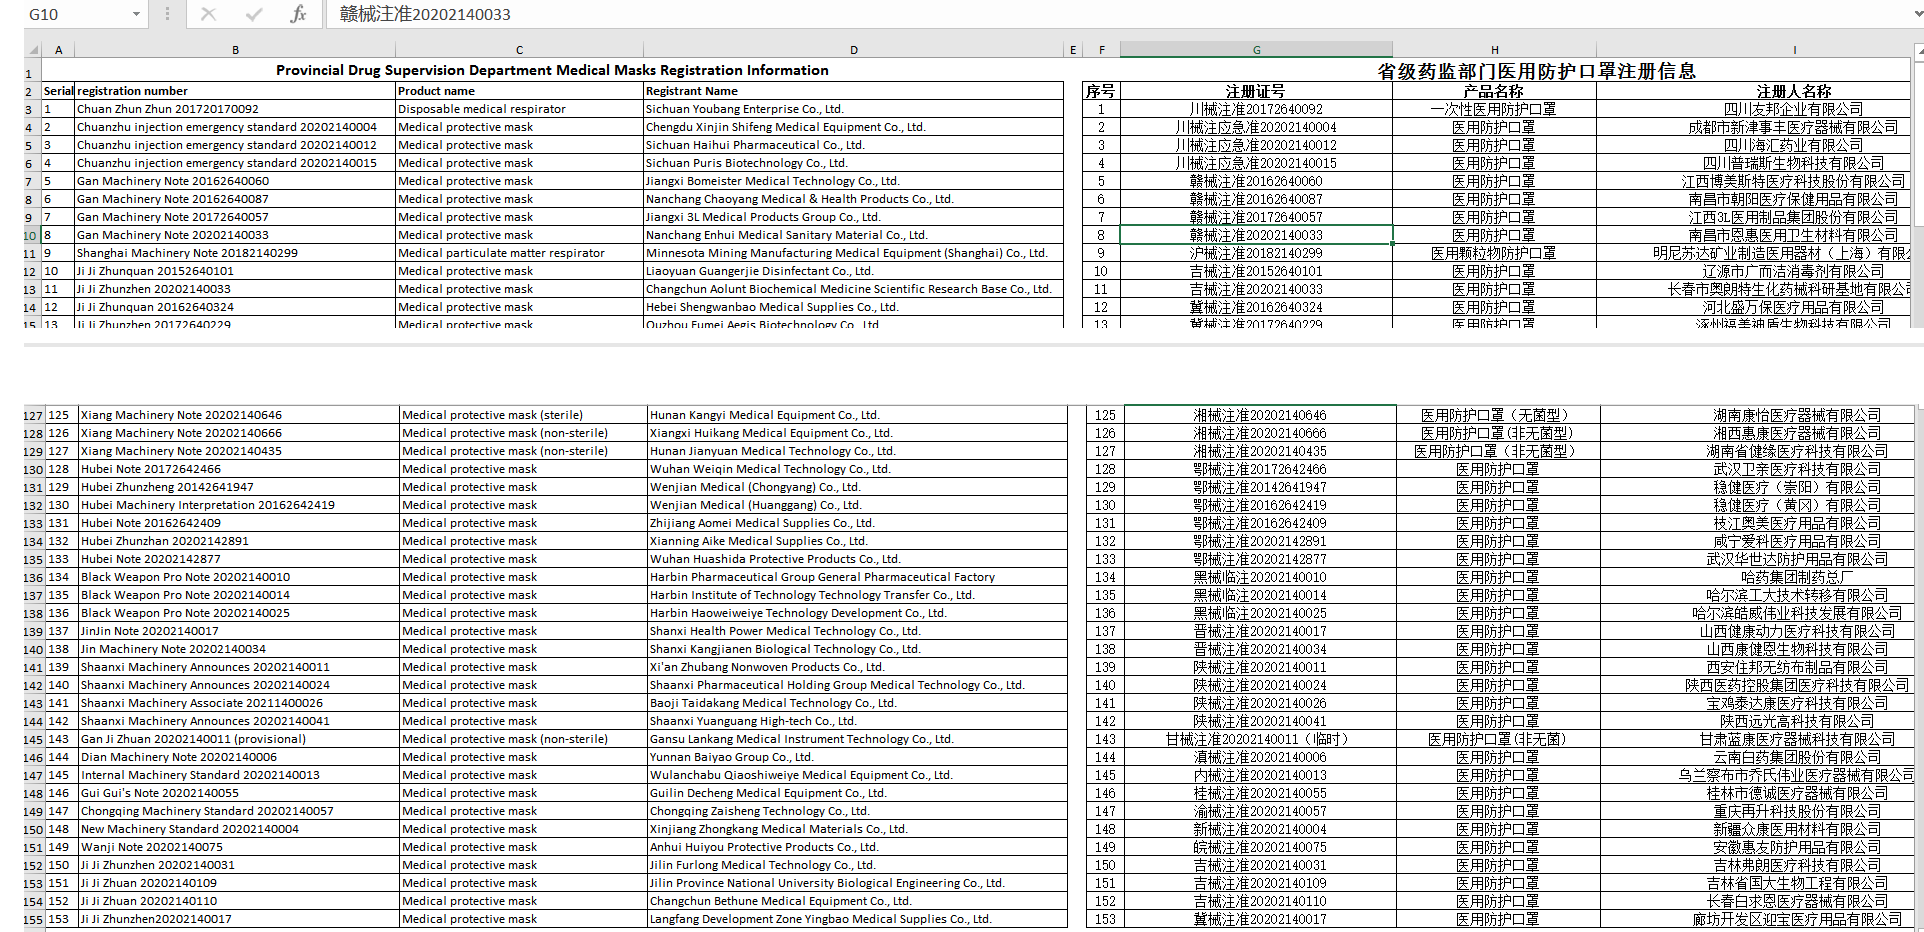Click cell 沪械注准20182140299
This screenshot has height=932, width=1924.
pyautogui.click(x=1256, y=253)
